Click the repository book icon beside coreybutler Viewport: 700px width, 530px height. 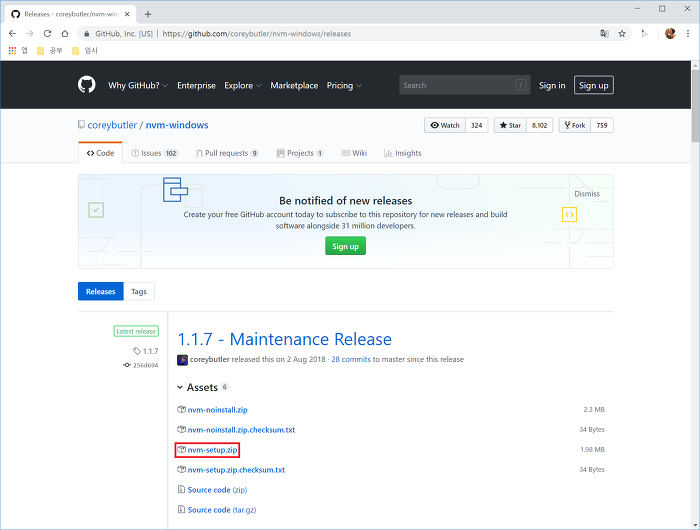pos(81,125)
